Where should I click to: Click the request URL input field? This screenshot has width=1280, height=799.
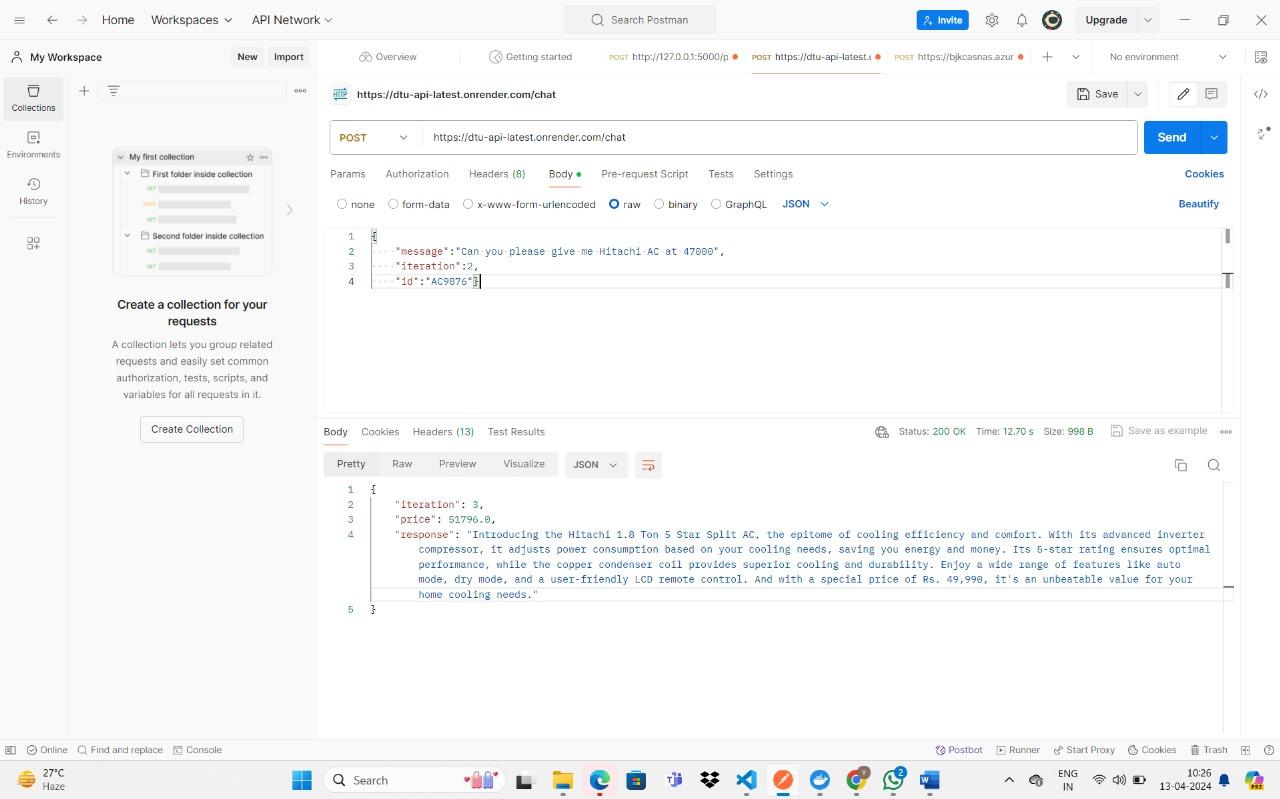[x=779, y=138]
